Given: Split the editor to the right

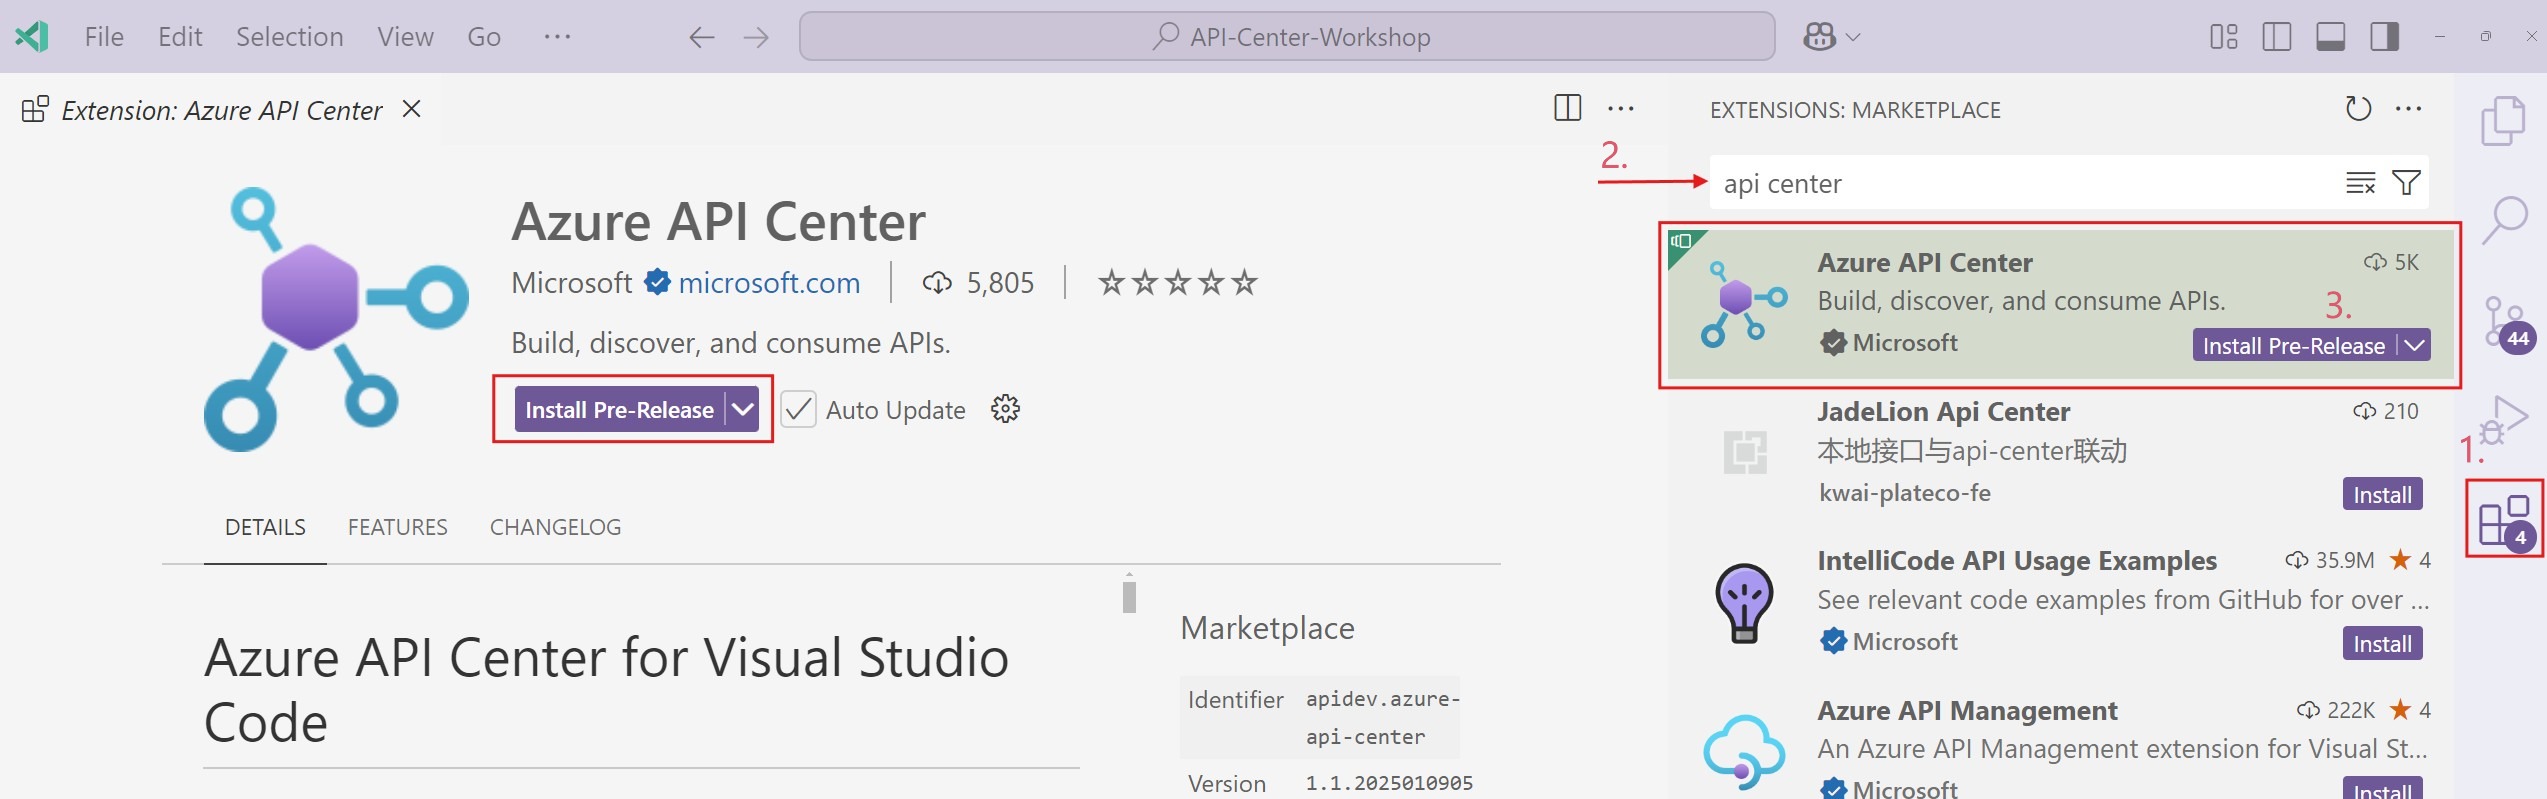Looking at the screenshot, I should click(x=1567, y=108).
